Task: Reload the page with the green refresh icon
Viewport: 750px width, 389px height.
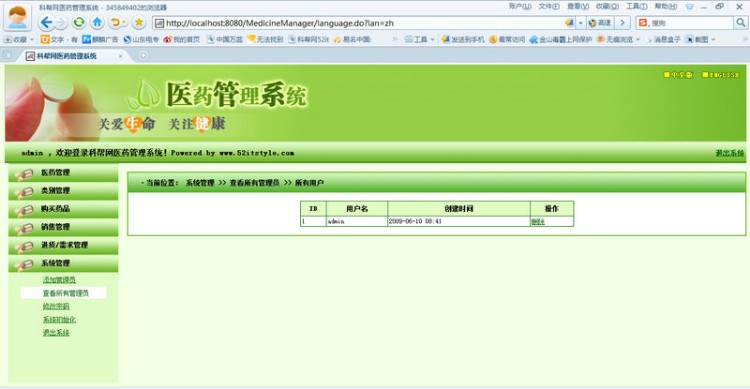Action: tap(78, 22)
